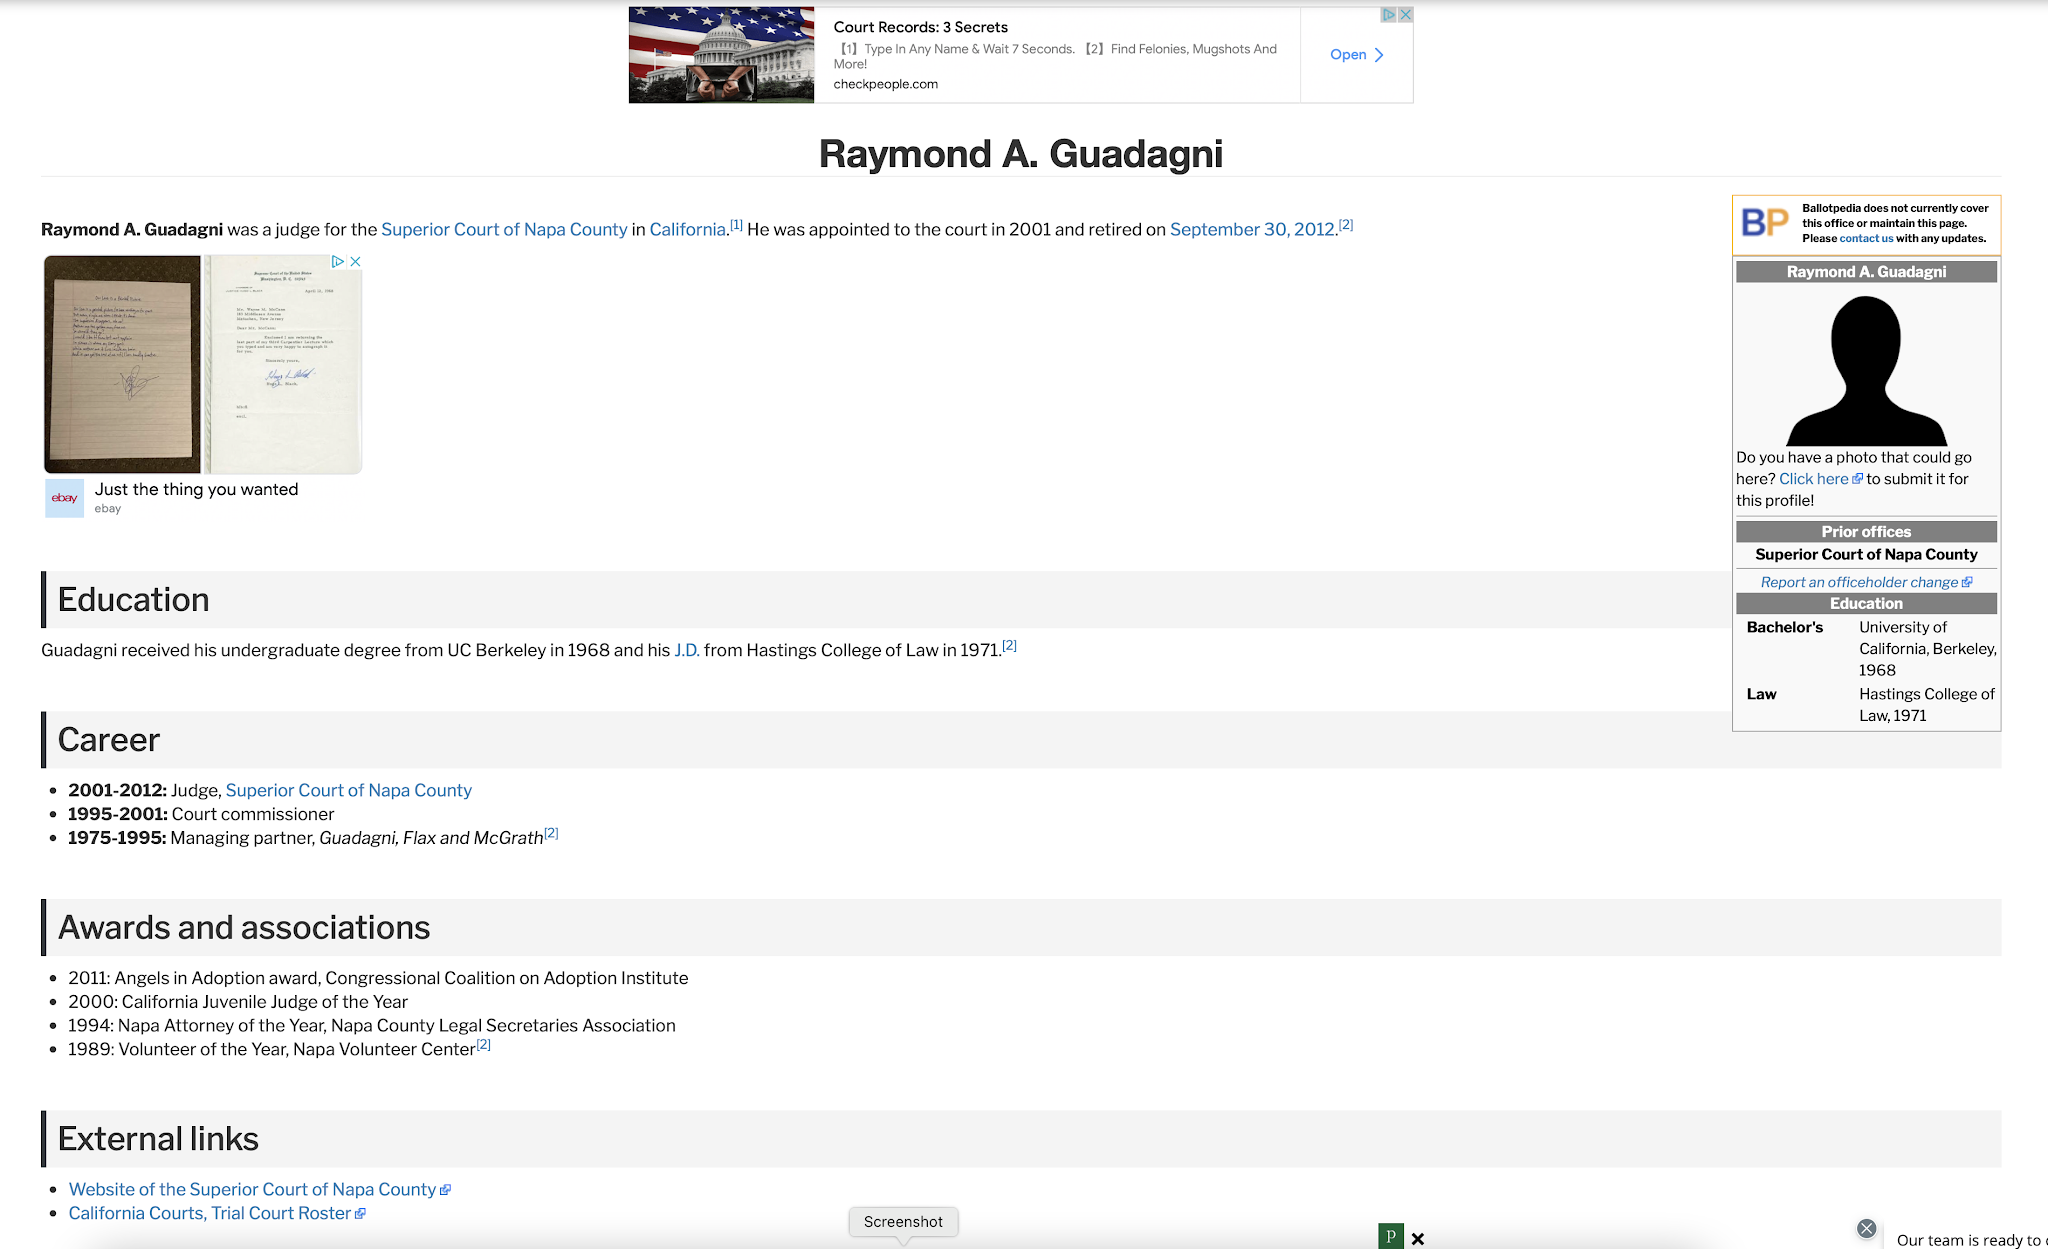Viewport: 2048px width, 1249px height.
Task: Follow the California link
Action: tap(687, 230)
